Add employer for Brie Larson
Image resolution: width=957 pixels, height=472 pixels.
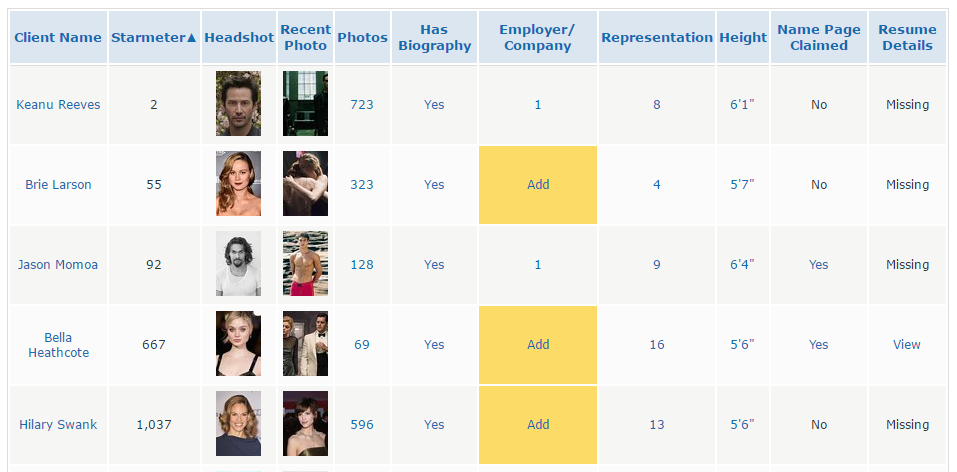coord(538,185)
